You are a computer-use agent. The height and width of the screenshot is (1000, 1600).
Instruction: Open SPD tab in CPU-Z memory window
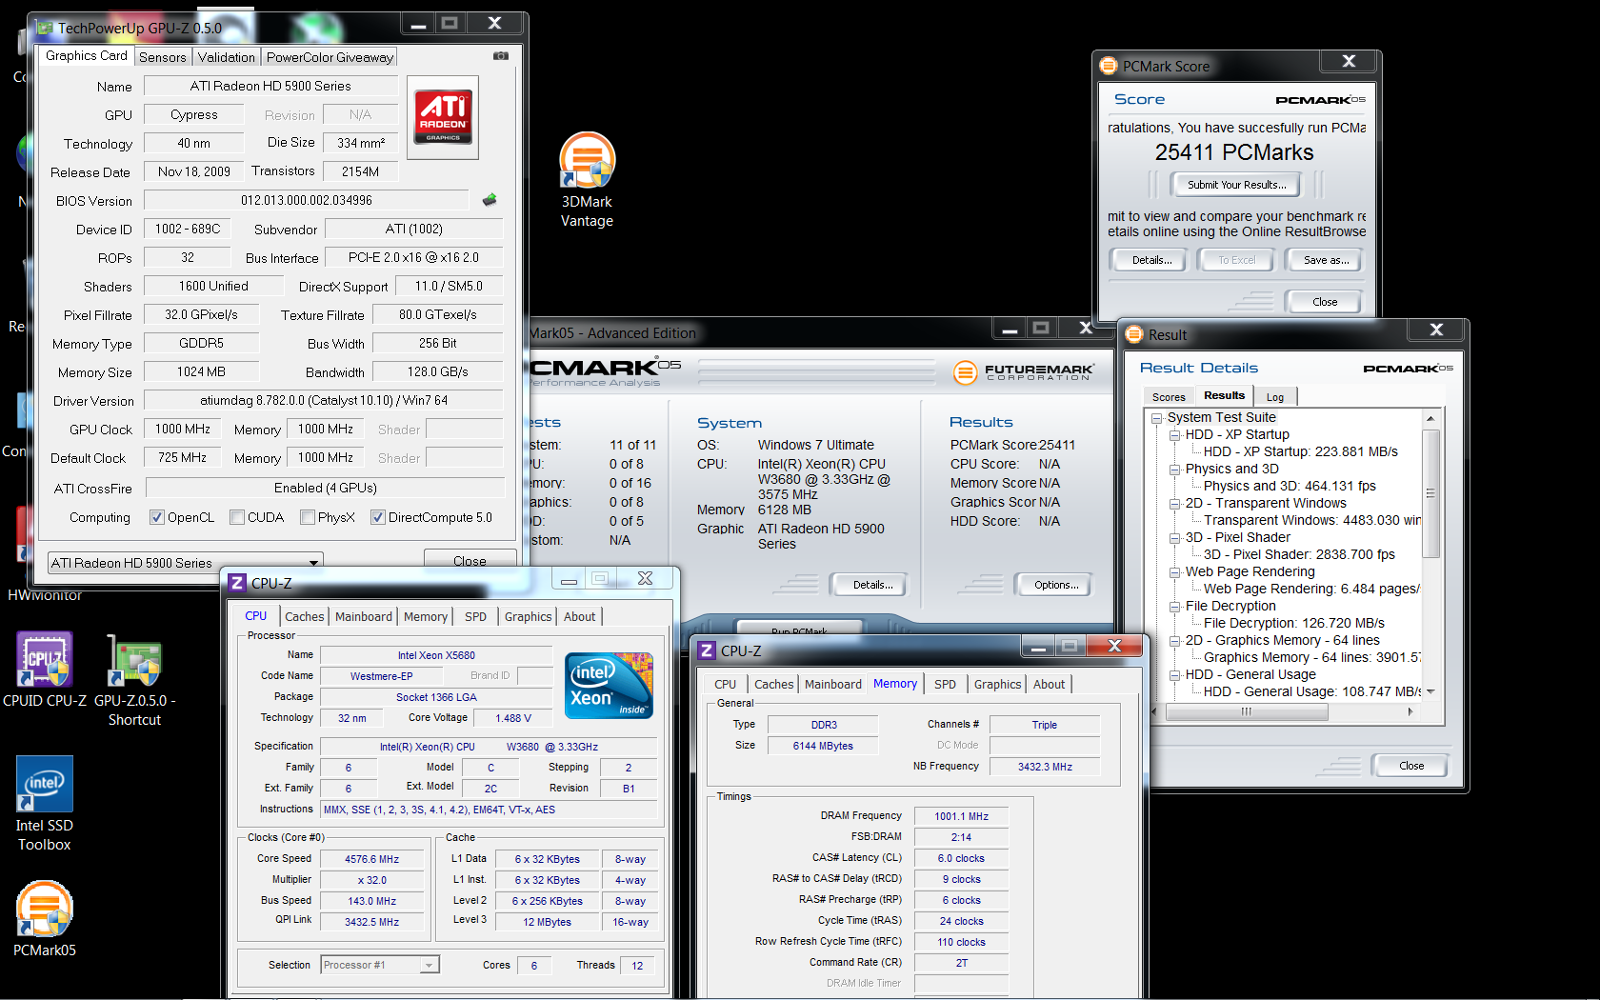pyautogui.click(x=945, y=684)
